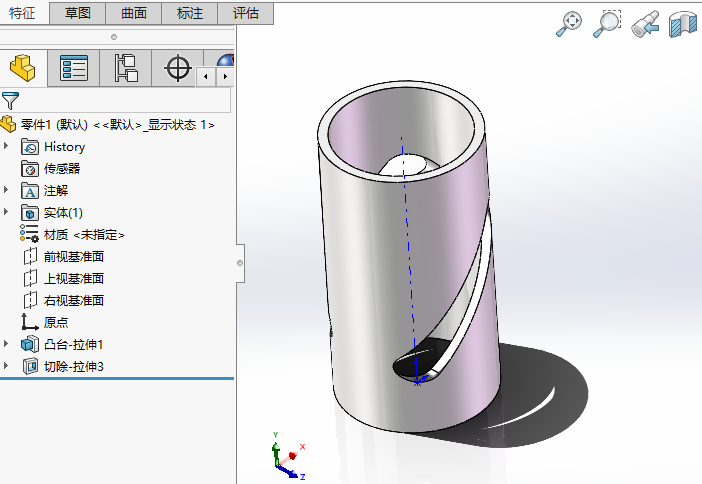The height and width of the screenshot is (484, 702).
Task: Expand the History folder node
Action: pyautogui.click(x=7, y=147)
